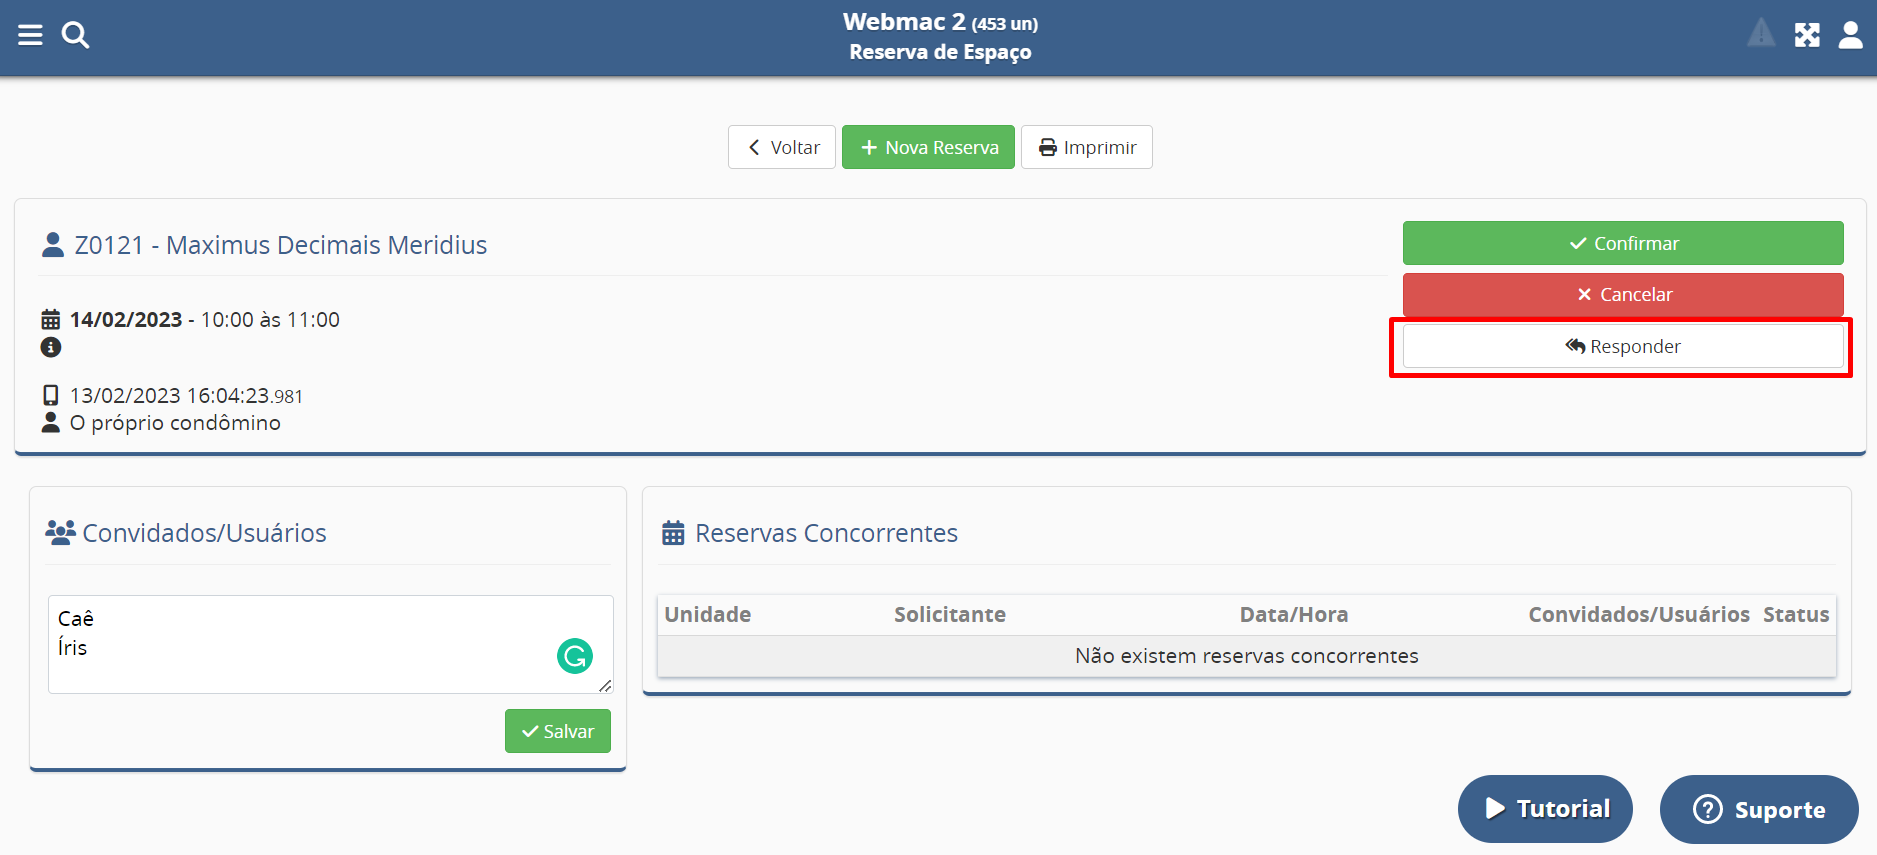
Task: Toggle fullscreen with the expand icon
Action: coord(1806,35)
